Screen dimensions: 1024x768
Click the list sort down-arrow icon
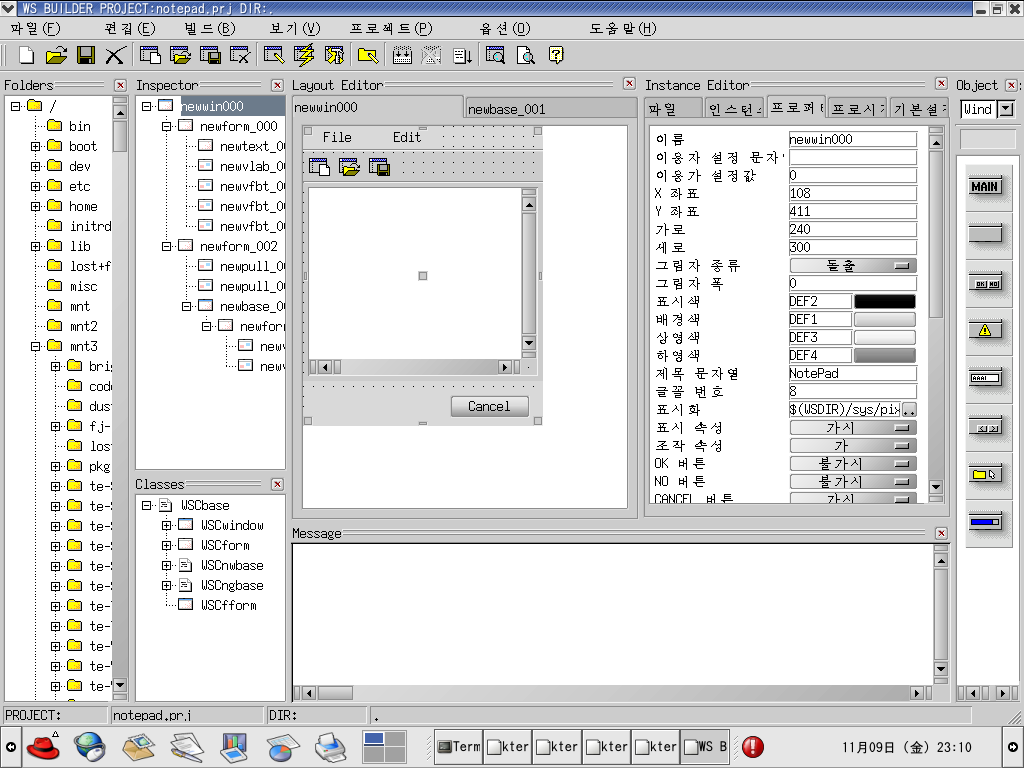point(462,56)
